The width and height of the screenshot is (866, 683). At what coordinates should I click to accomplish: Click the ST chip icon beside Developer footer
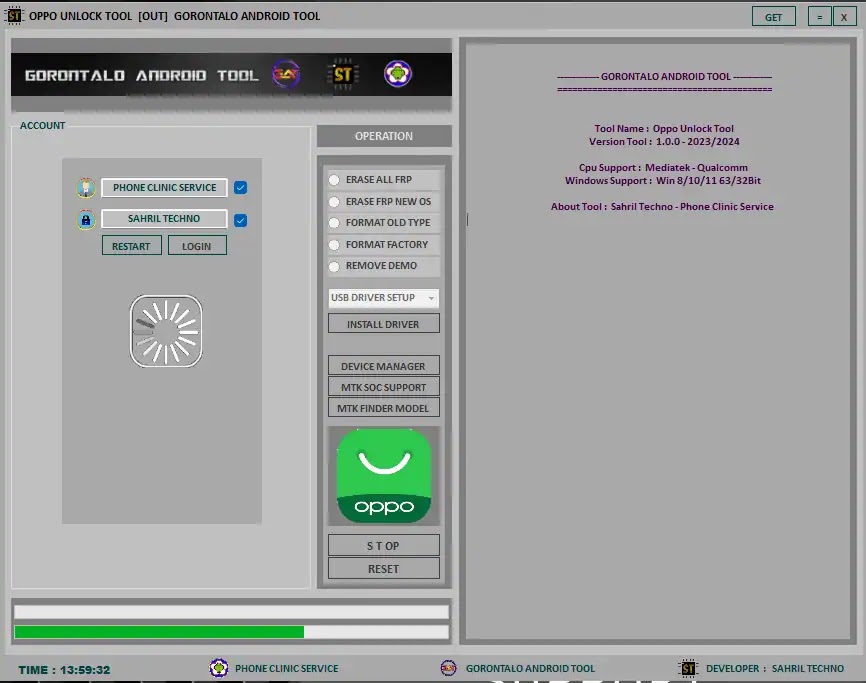(688, 668)
